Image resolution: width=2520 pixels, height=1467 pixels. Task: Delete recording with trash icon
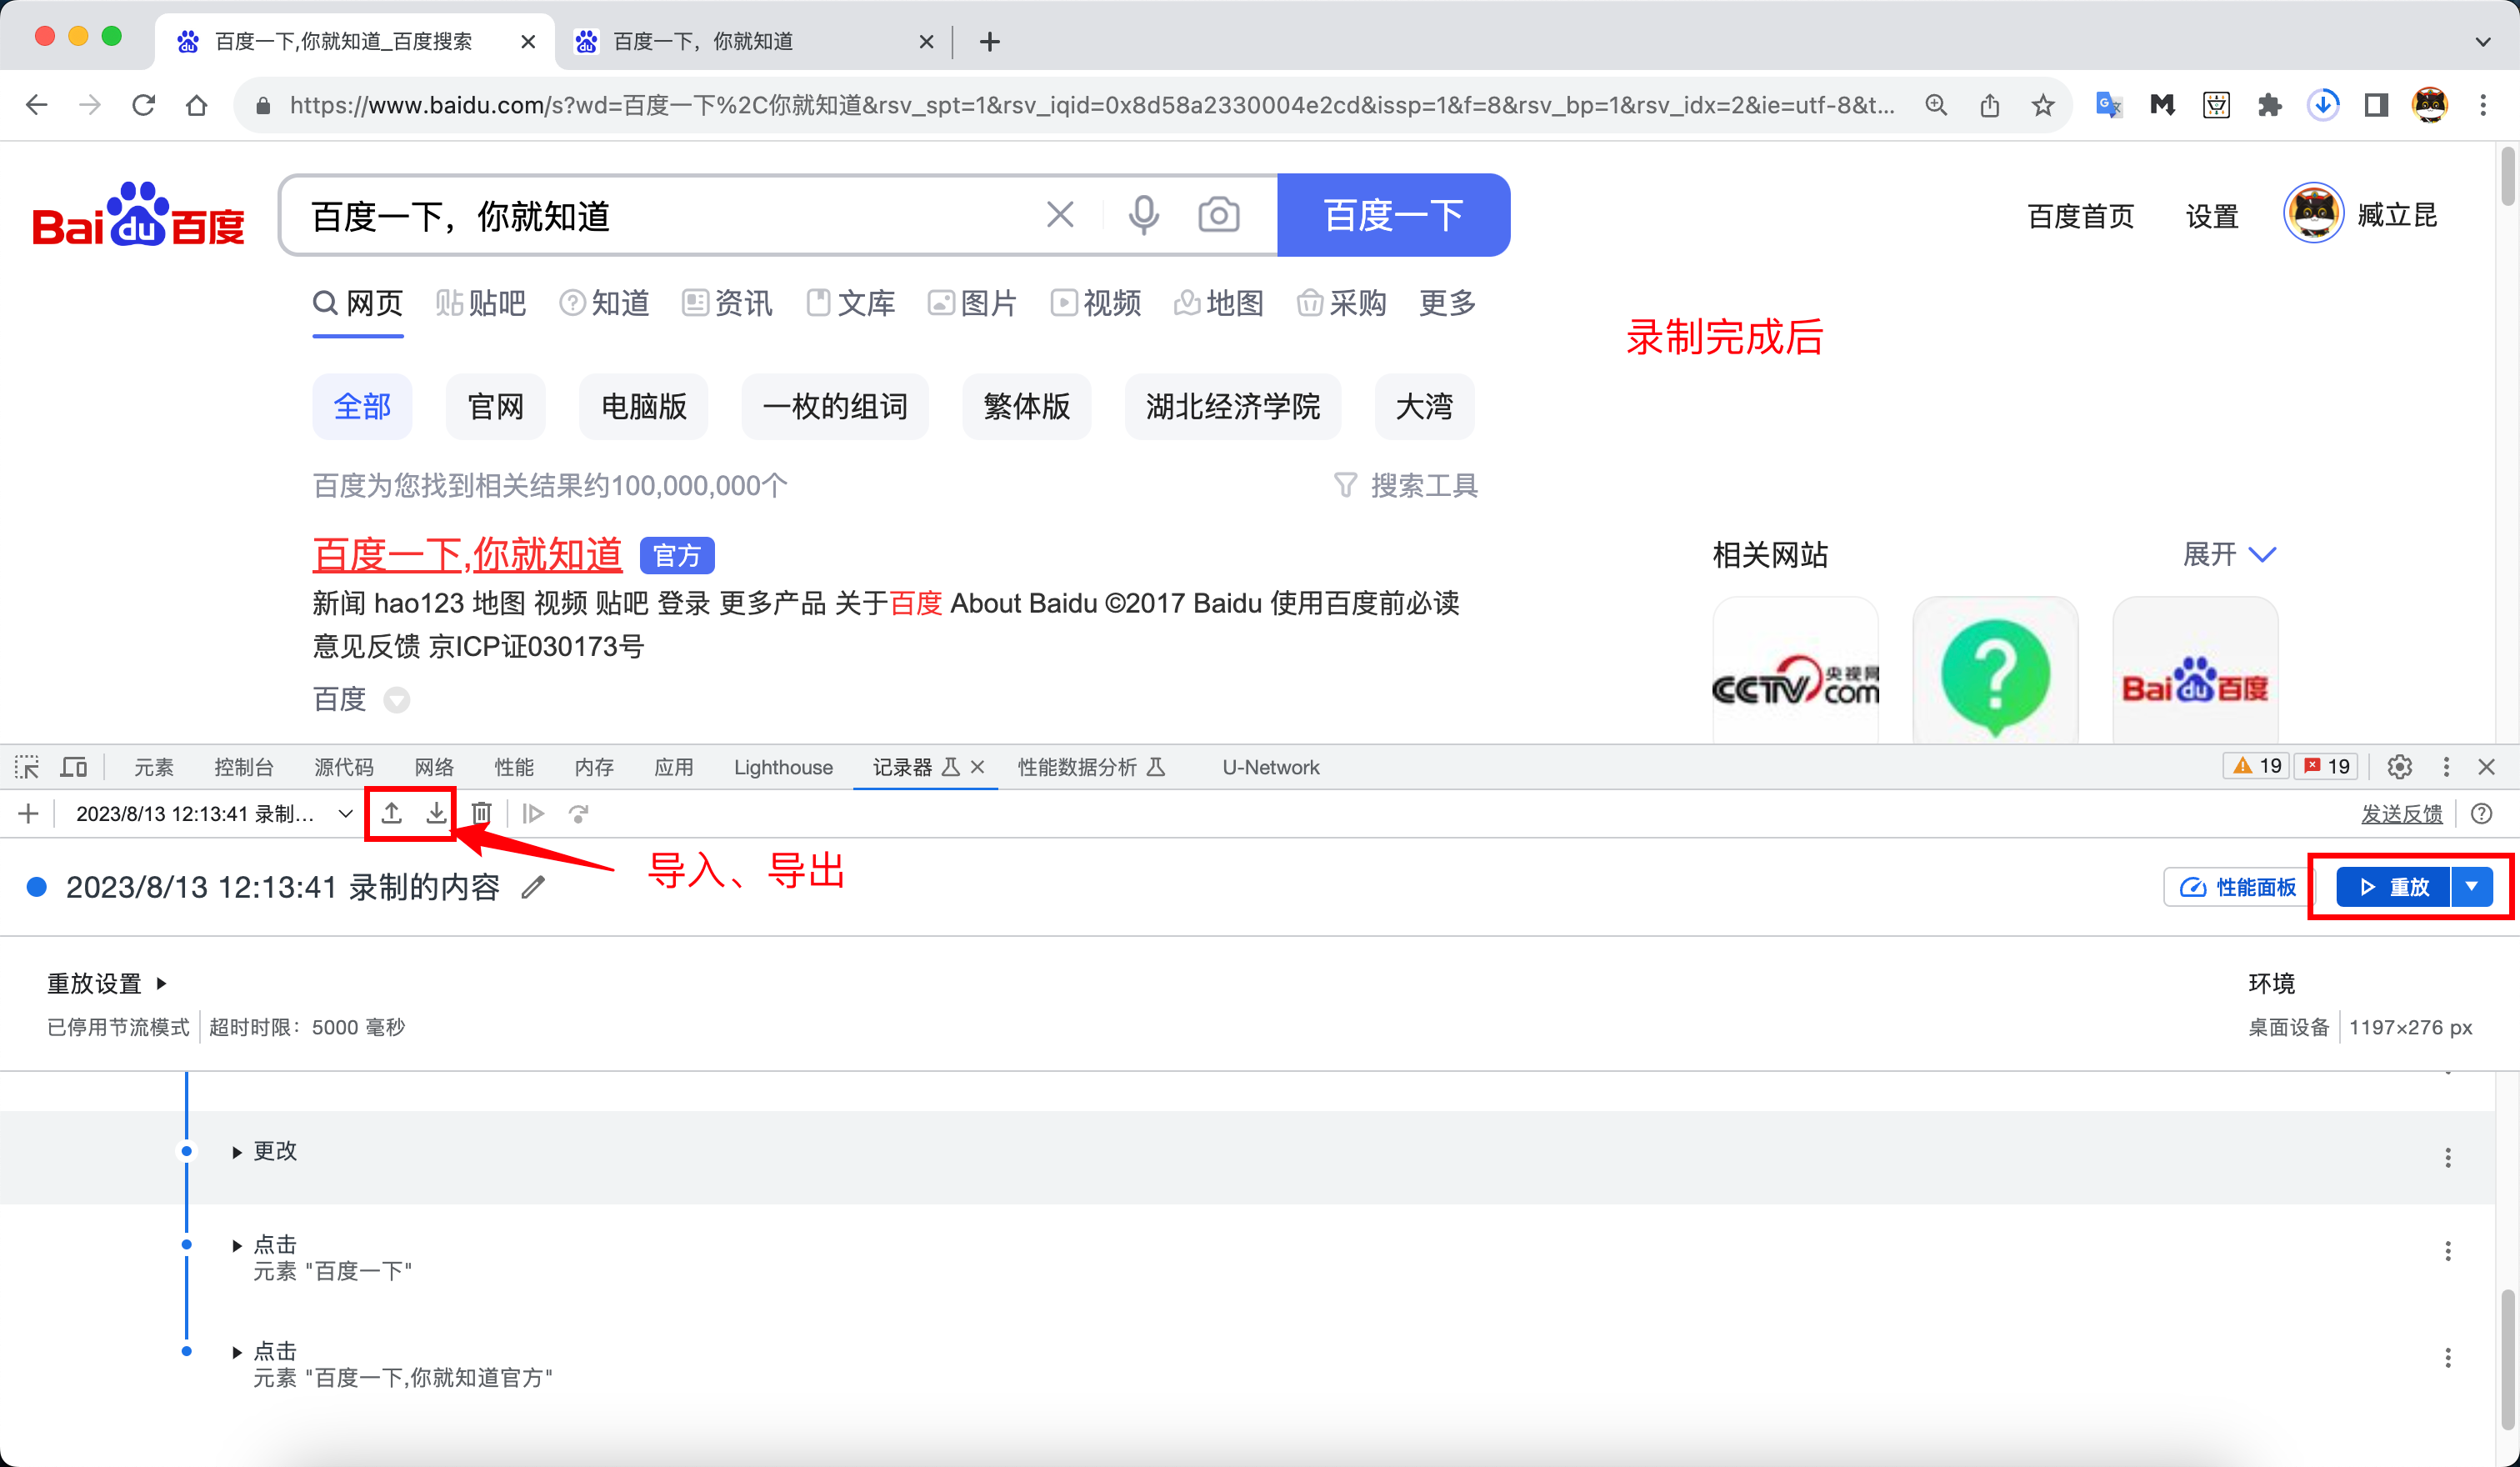pyautogui.click(x=481, y=813)
